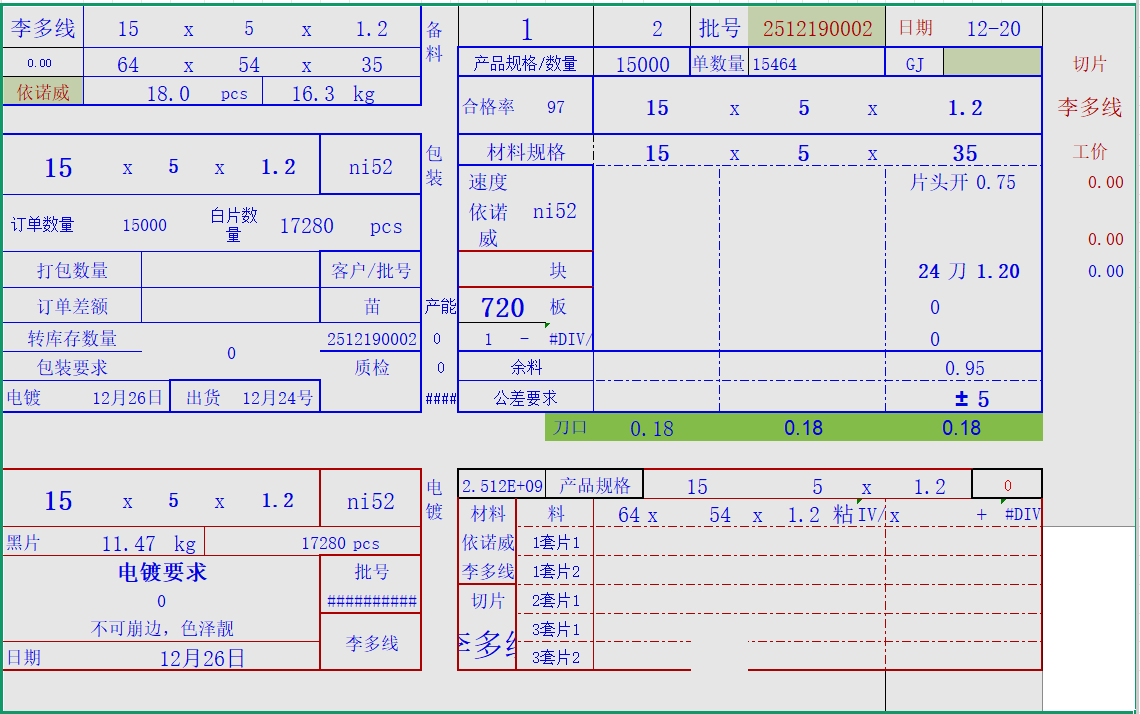Viewport: 1140px width, 714px height.
Task: Click the 苗 cell
Action: coord(371,306)
